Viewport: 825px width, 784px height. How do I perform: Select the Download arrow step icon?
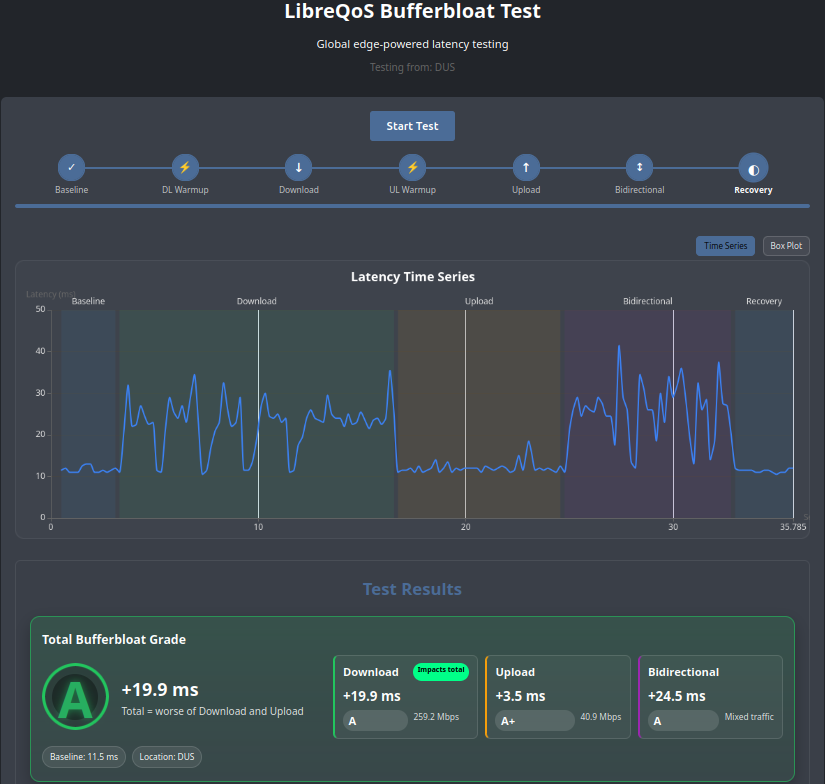[299, 168]
